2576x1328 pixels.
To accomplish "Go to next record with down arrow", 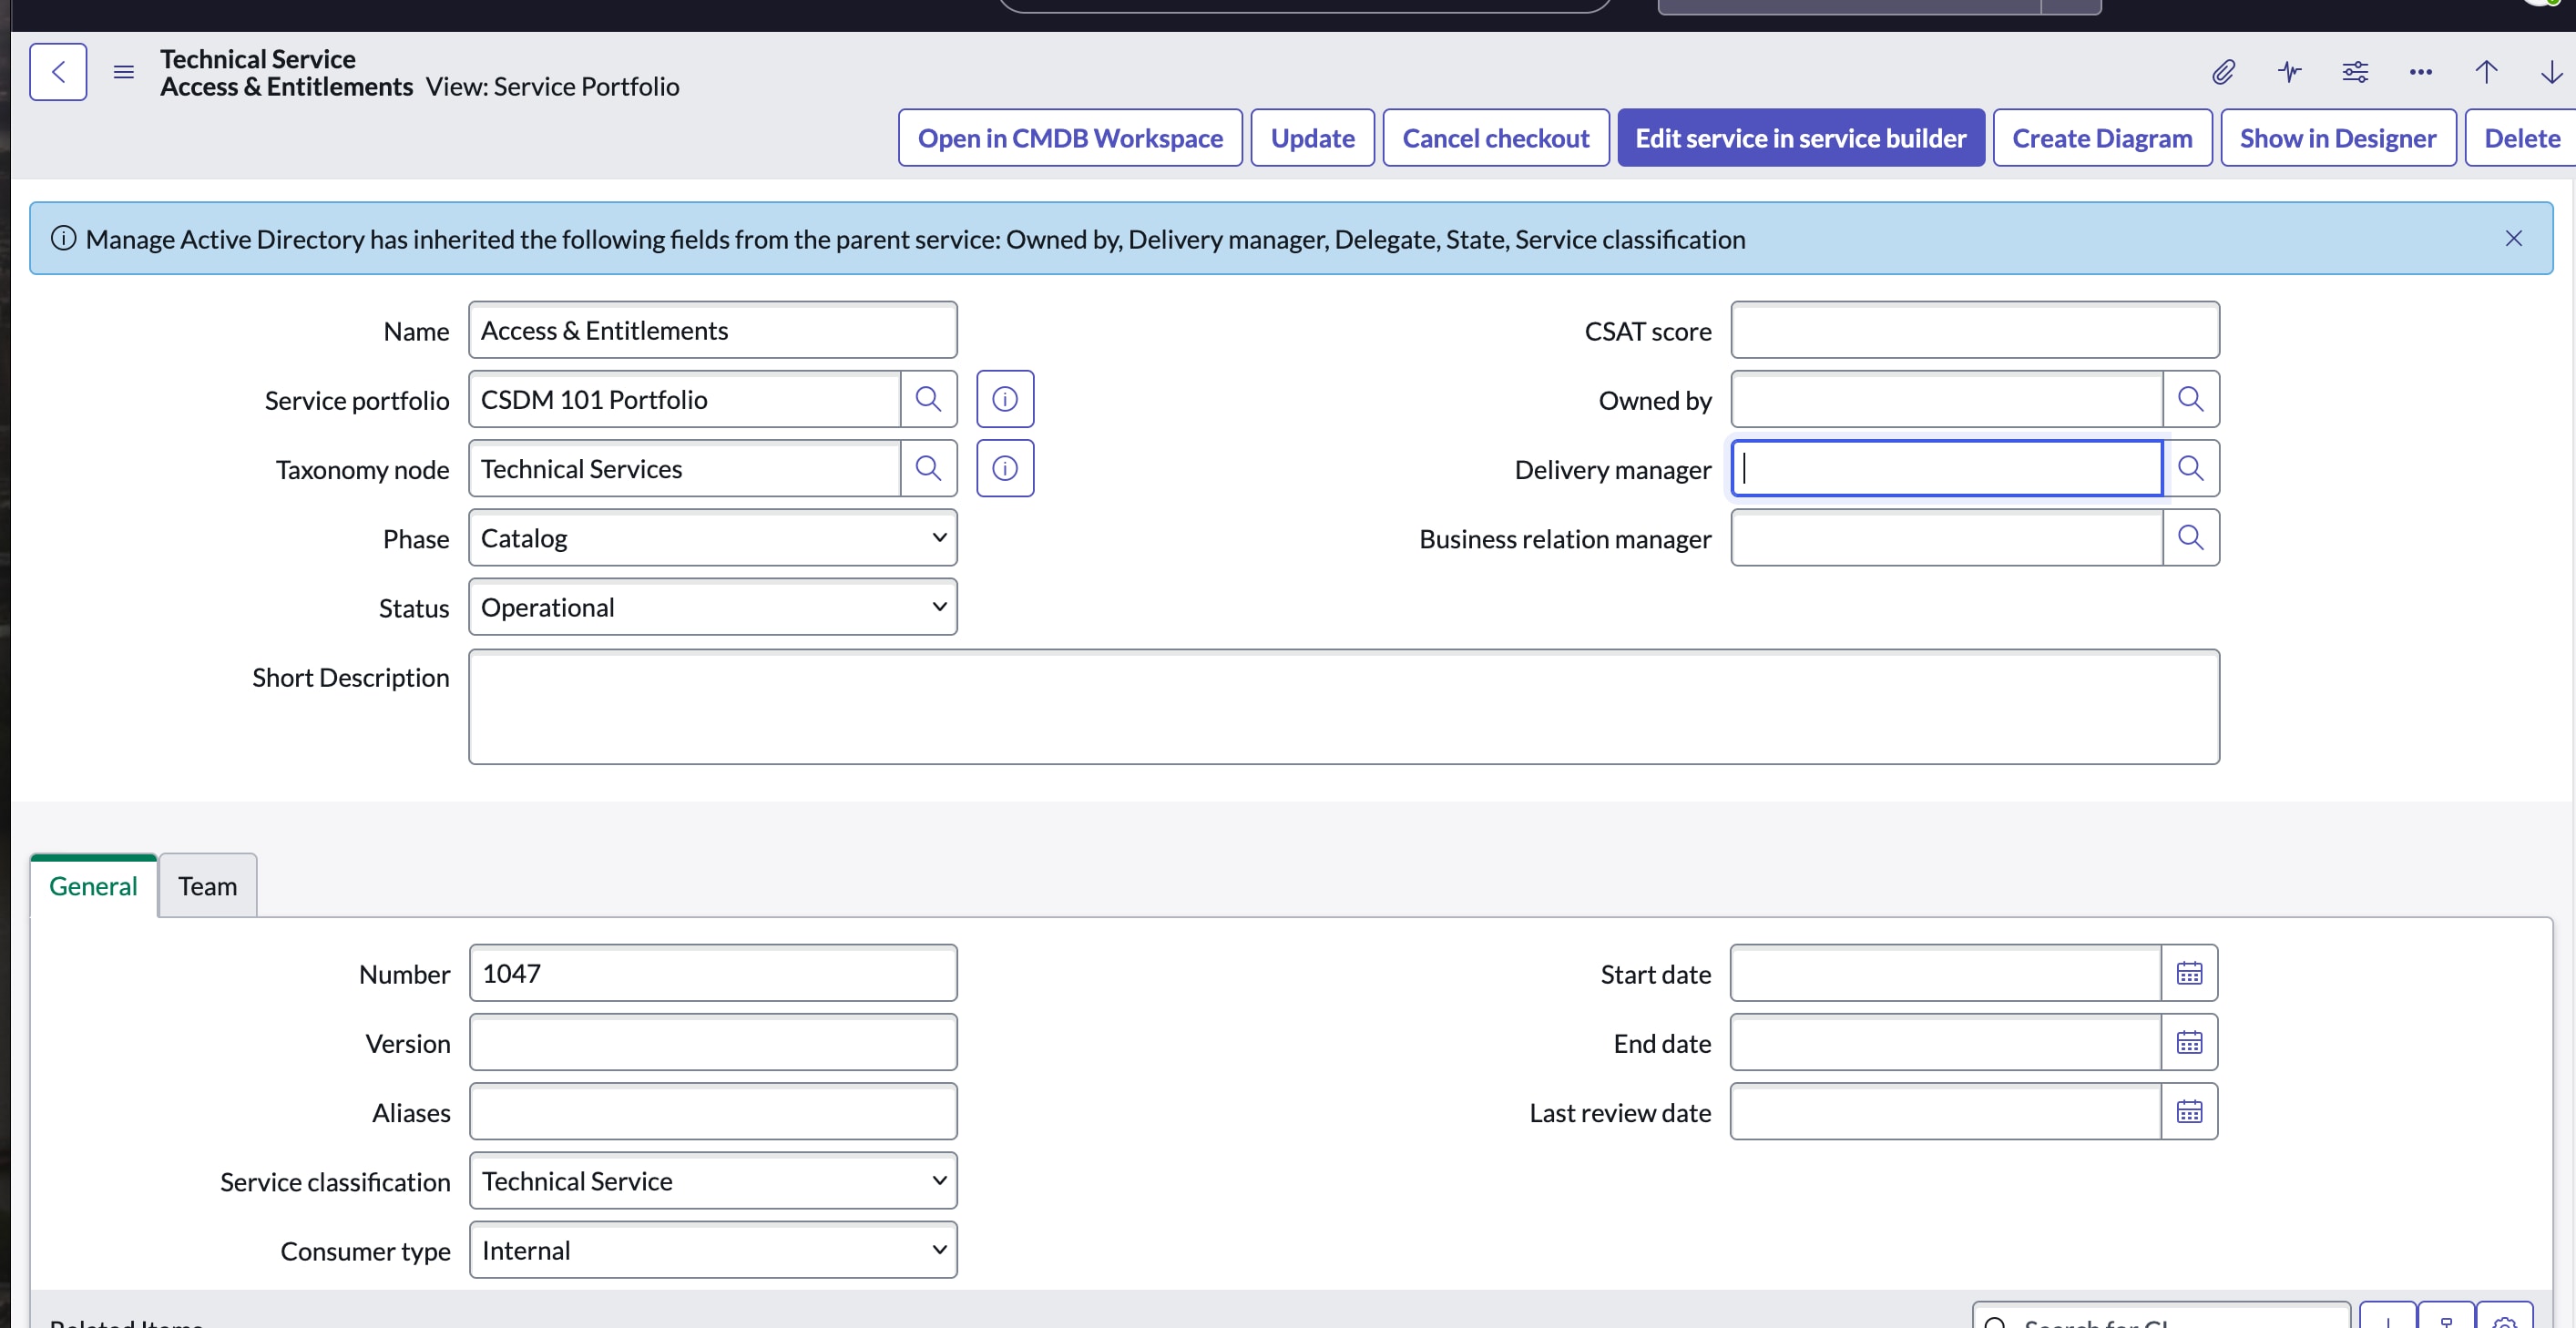I will pyautogui.click(x=2552, y=72).
